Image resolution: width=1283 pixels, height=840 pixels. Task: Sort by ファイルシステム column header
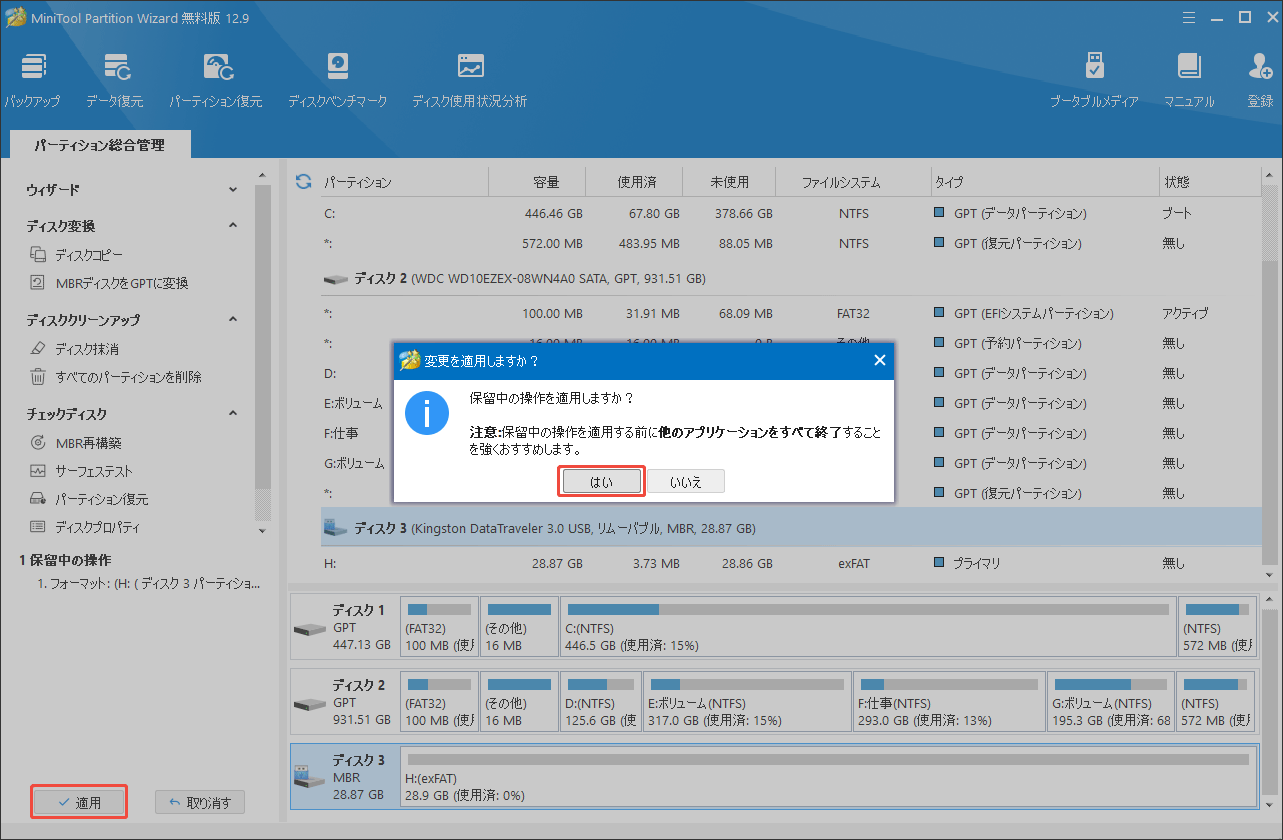[841, 183]
